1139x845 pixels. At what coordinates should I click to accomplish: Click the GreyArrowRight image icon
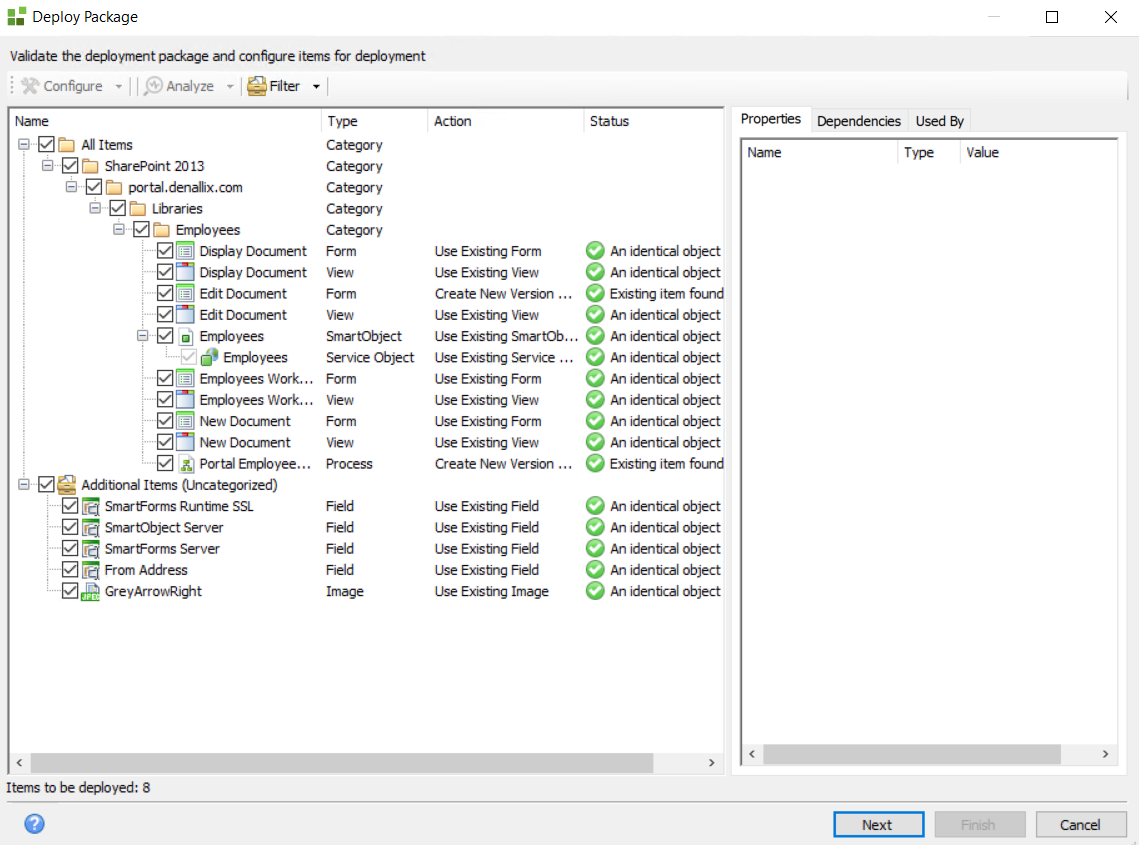click(x=90, y=592)
